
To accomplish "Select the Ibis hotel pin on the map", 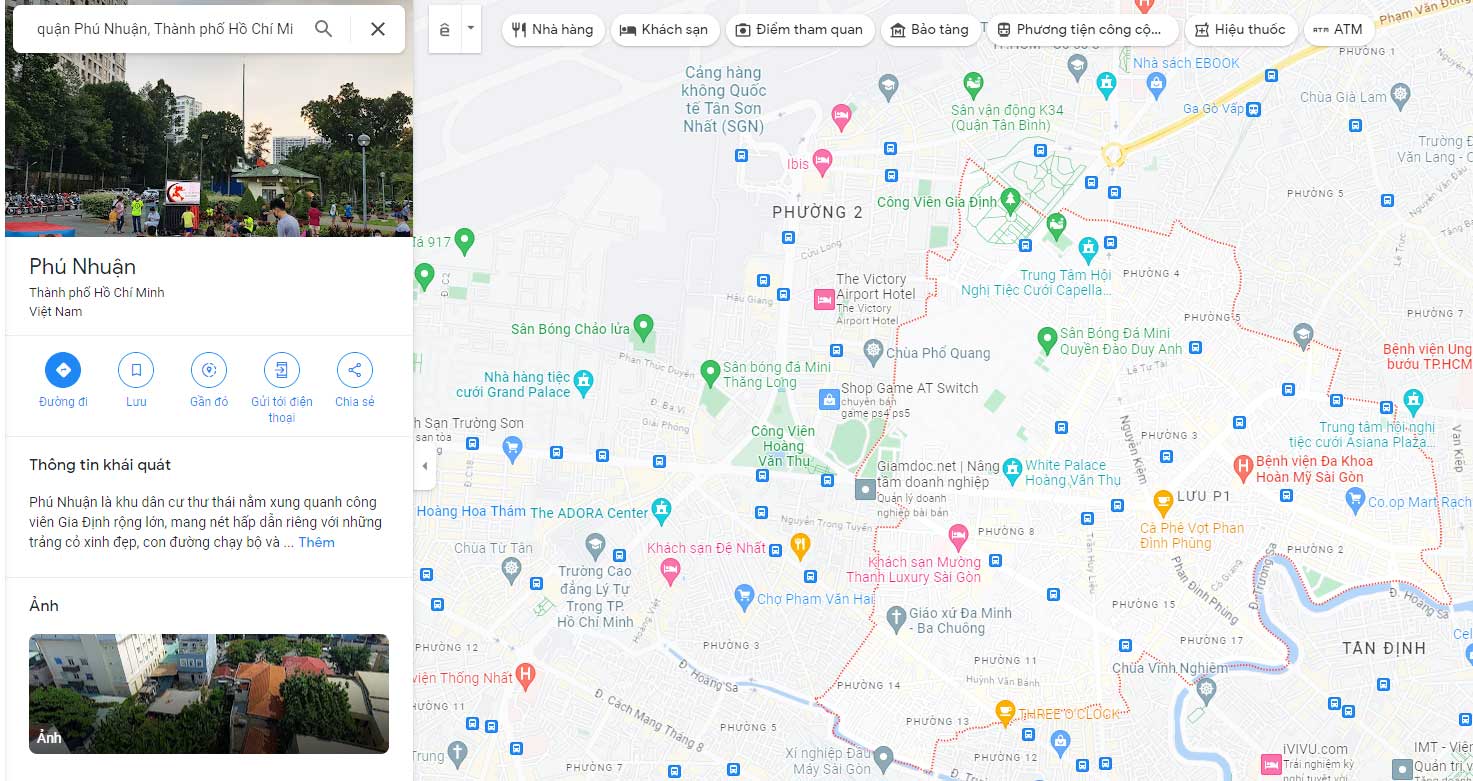I will pos(822,162).
